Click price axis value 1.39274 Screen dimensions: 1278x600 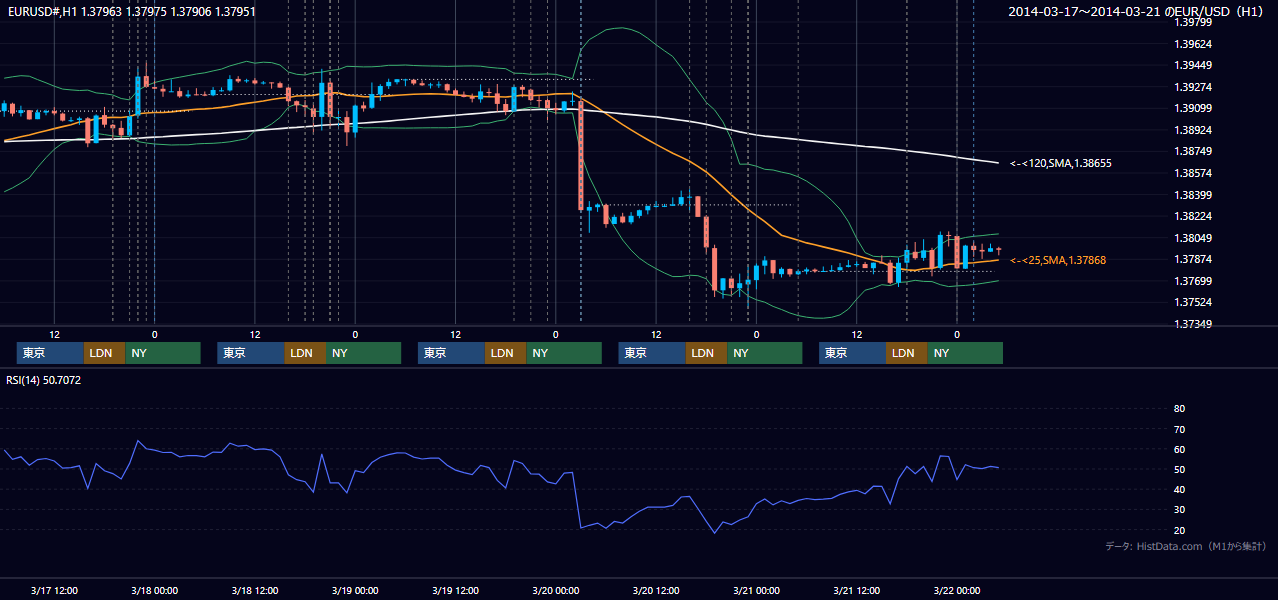1193,87
